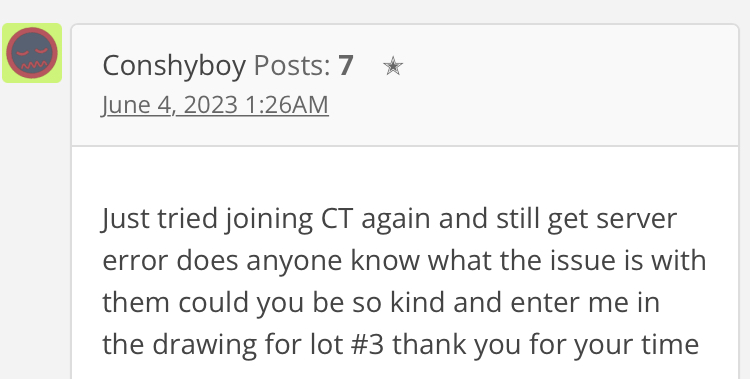Screen dimensions: 750x379
Task: Click Conshyboy's angry face avatar
Action: click(32, 53)
